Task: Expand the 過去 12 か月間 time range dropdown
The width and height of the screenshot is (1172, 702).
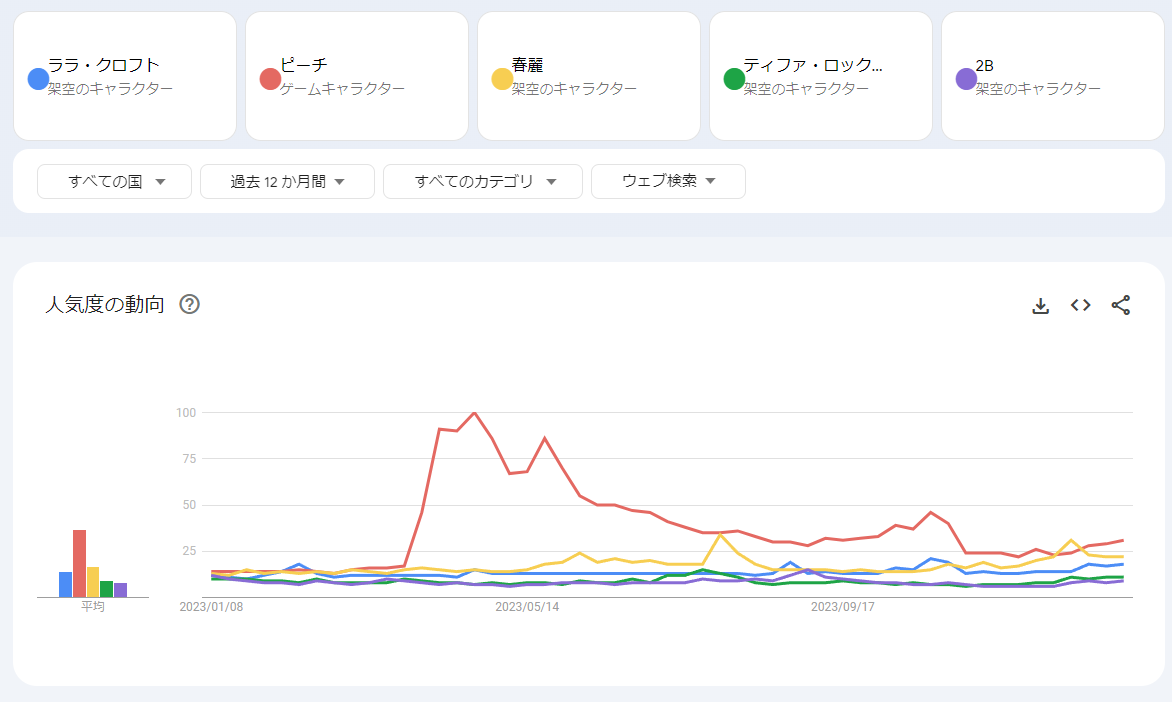Action: pyautogui.click(x=287, y=182)
